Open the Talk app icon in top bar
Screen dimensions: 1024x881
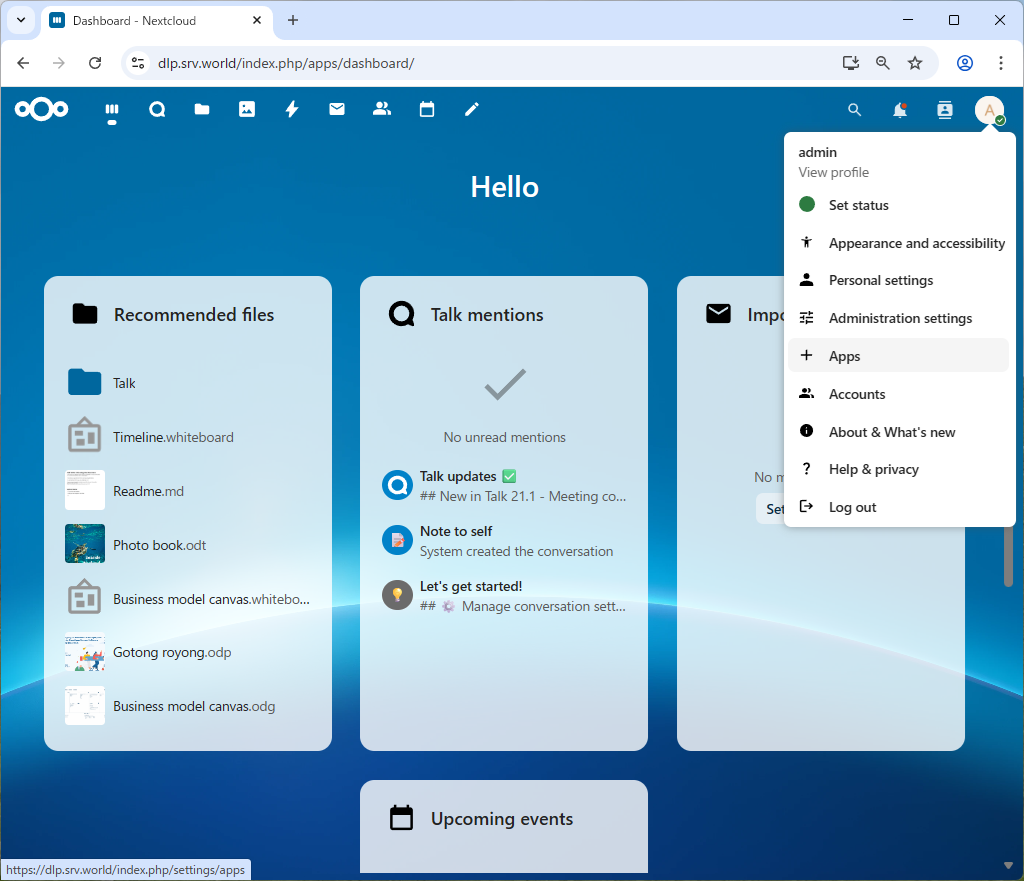pos(157,110)
